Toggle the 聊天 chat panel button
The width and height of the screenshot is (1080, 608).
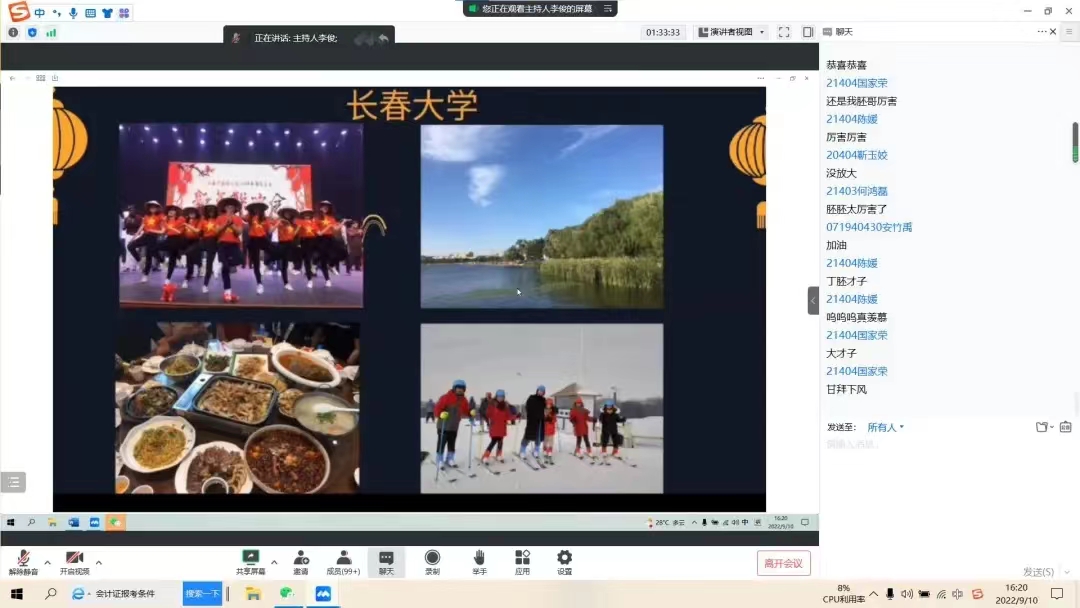[386, 562]
